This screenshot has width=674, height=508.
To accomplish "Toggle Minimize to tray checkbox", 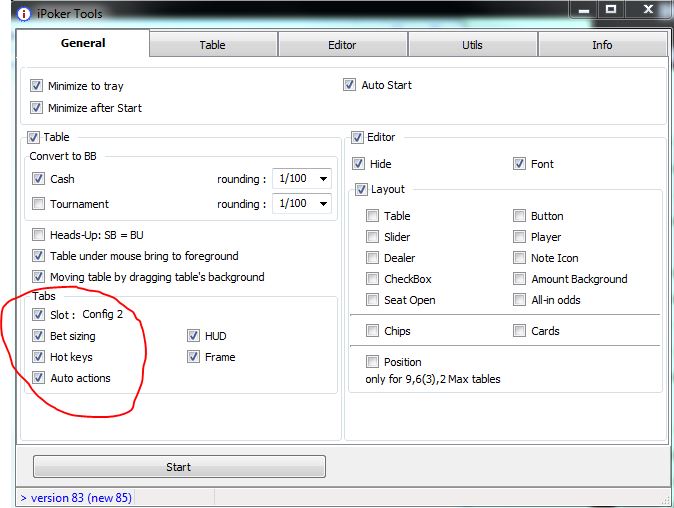I will point(37,86).
